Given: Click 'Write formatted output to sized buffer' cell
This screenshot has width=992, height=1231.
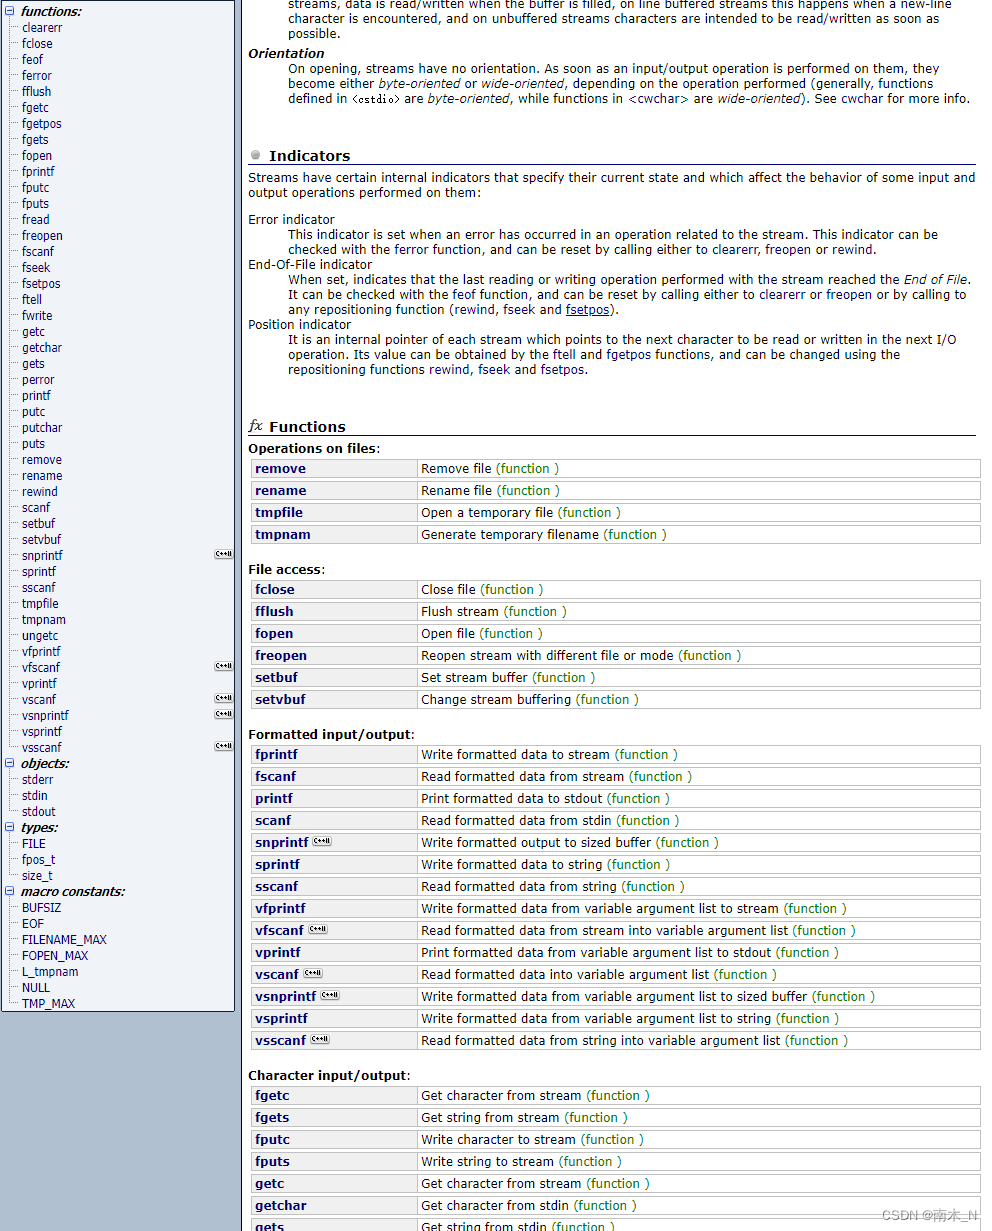Looking at the screenshot, I should pos(699,843).
